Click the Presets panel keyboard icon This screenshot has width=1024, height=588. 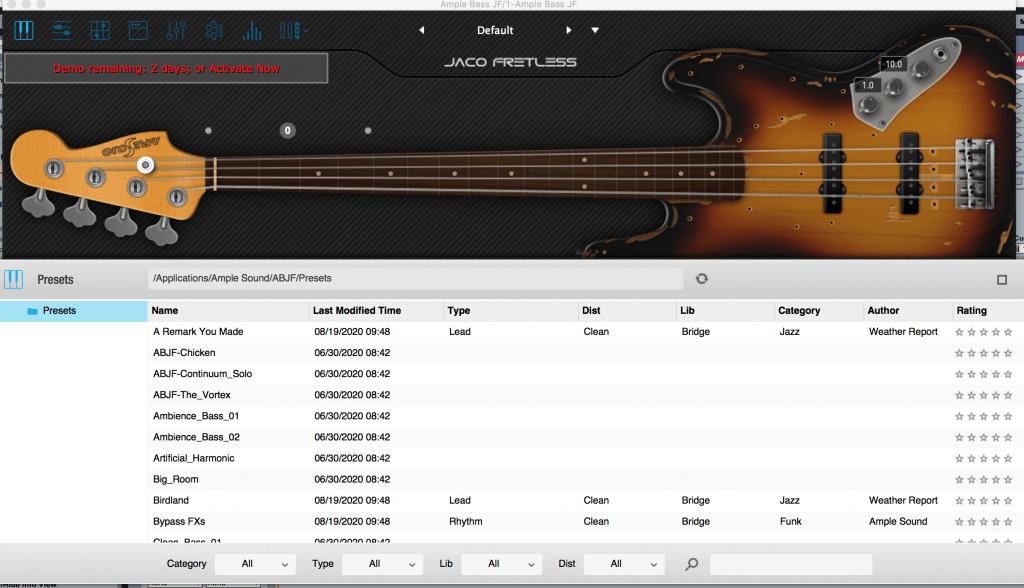click(x=13, y=280)
